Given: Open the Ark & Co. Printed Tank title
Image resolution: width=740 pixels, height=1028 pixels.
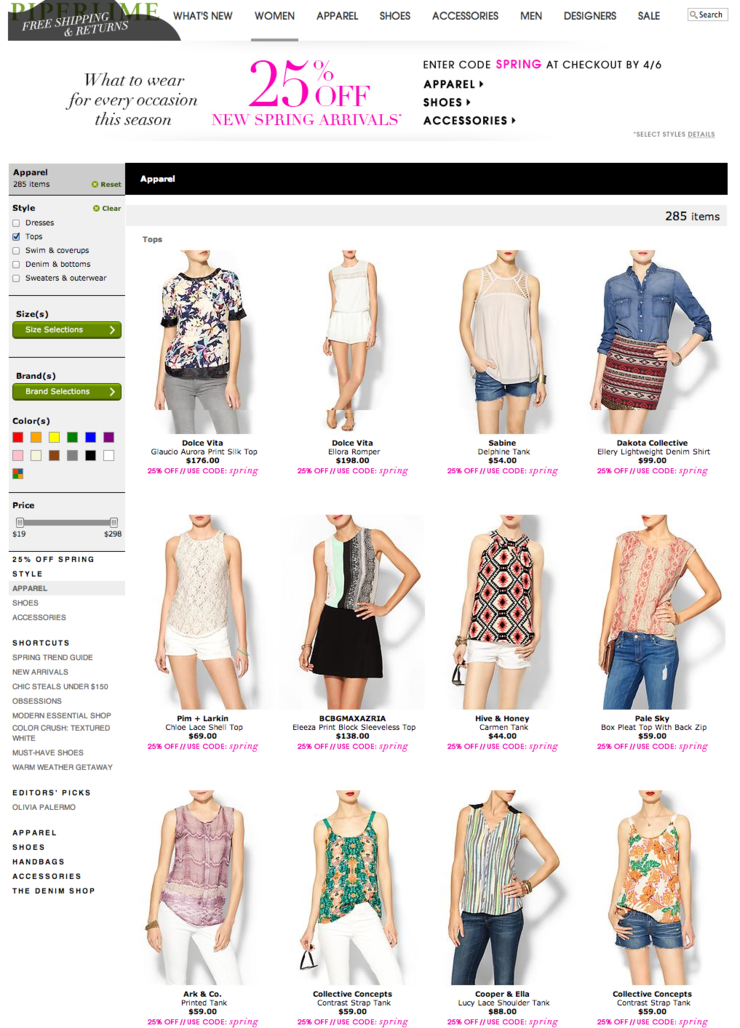Looking at the screenshot, I should (x=204, y=1003).
